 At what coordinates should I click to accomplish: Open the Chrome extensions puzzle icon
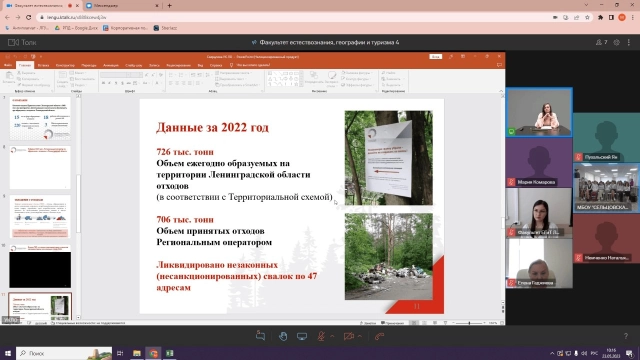[x=600, y=18]
